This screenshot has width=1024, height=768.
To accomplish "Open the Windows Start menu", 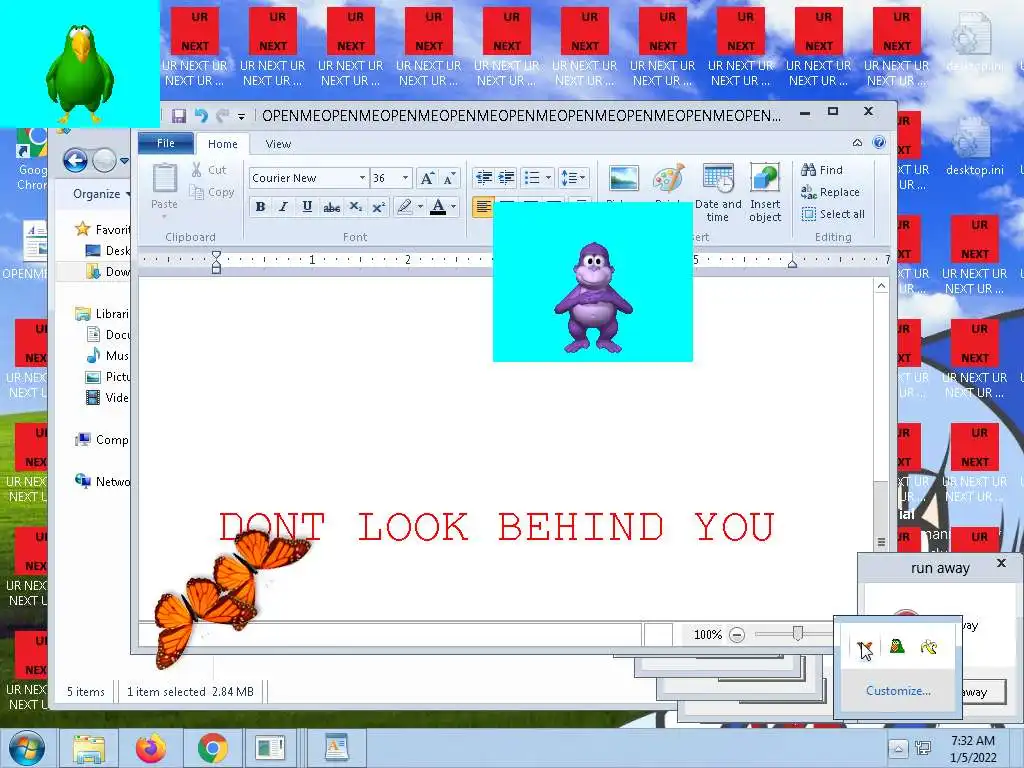I will (x=26, y=748).
